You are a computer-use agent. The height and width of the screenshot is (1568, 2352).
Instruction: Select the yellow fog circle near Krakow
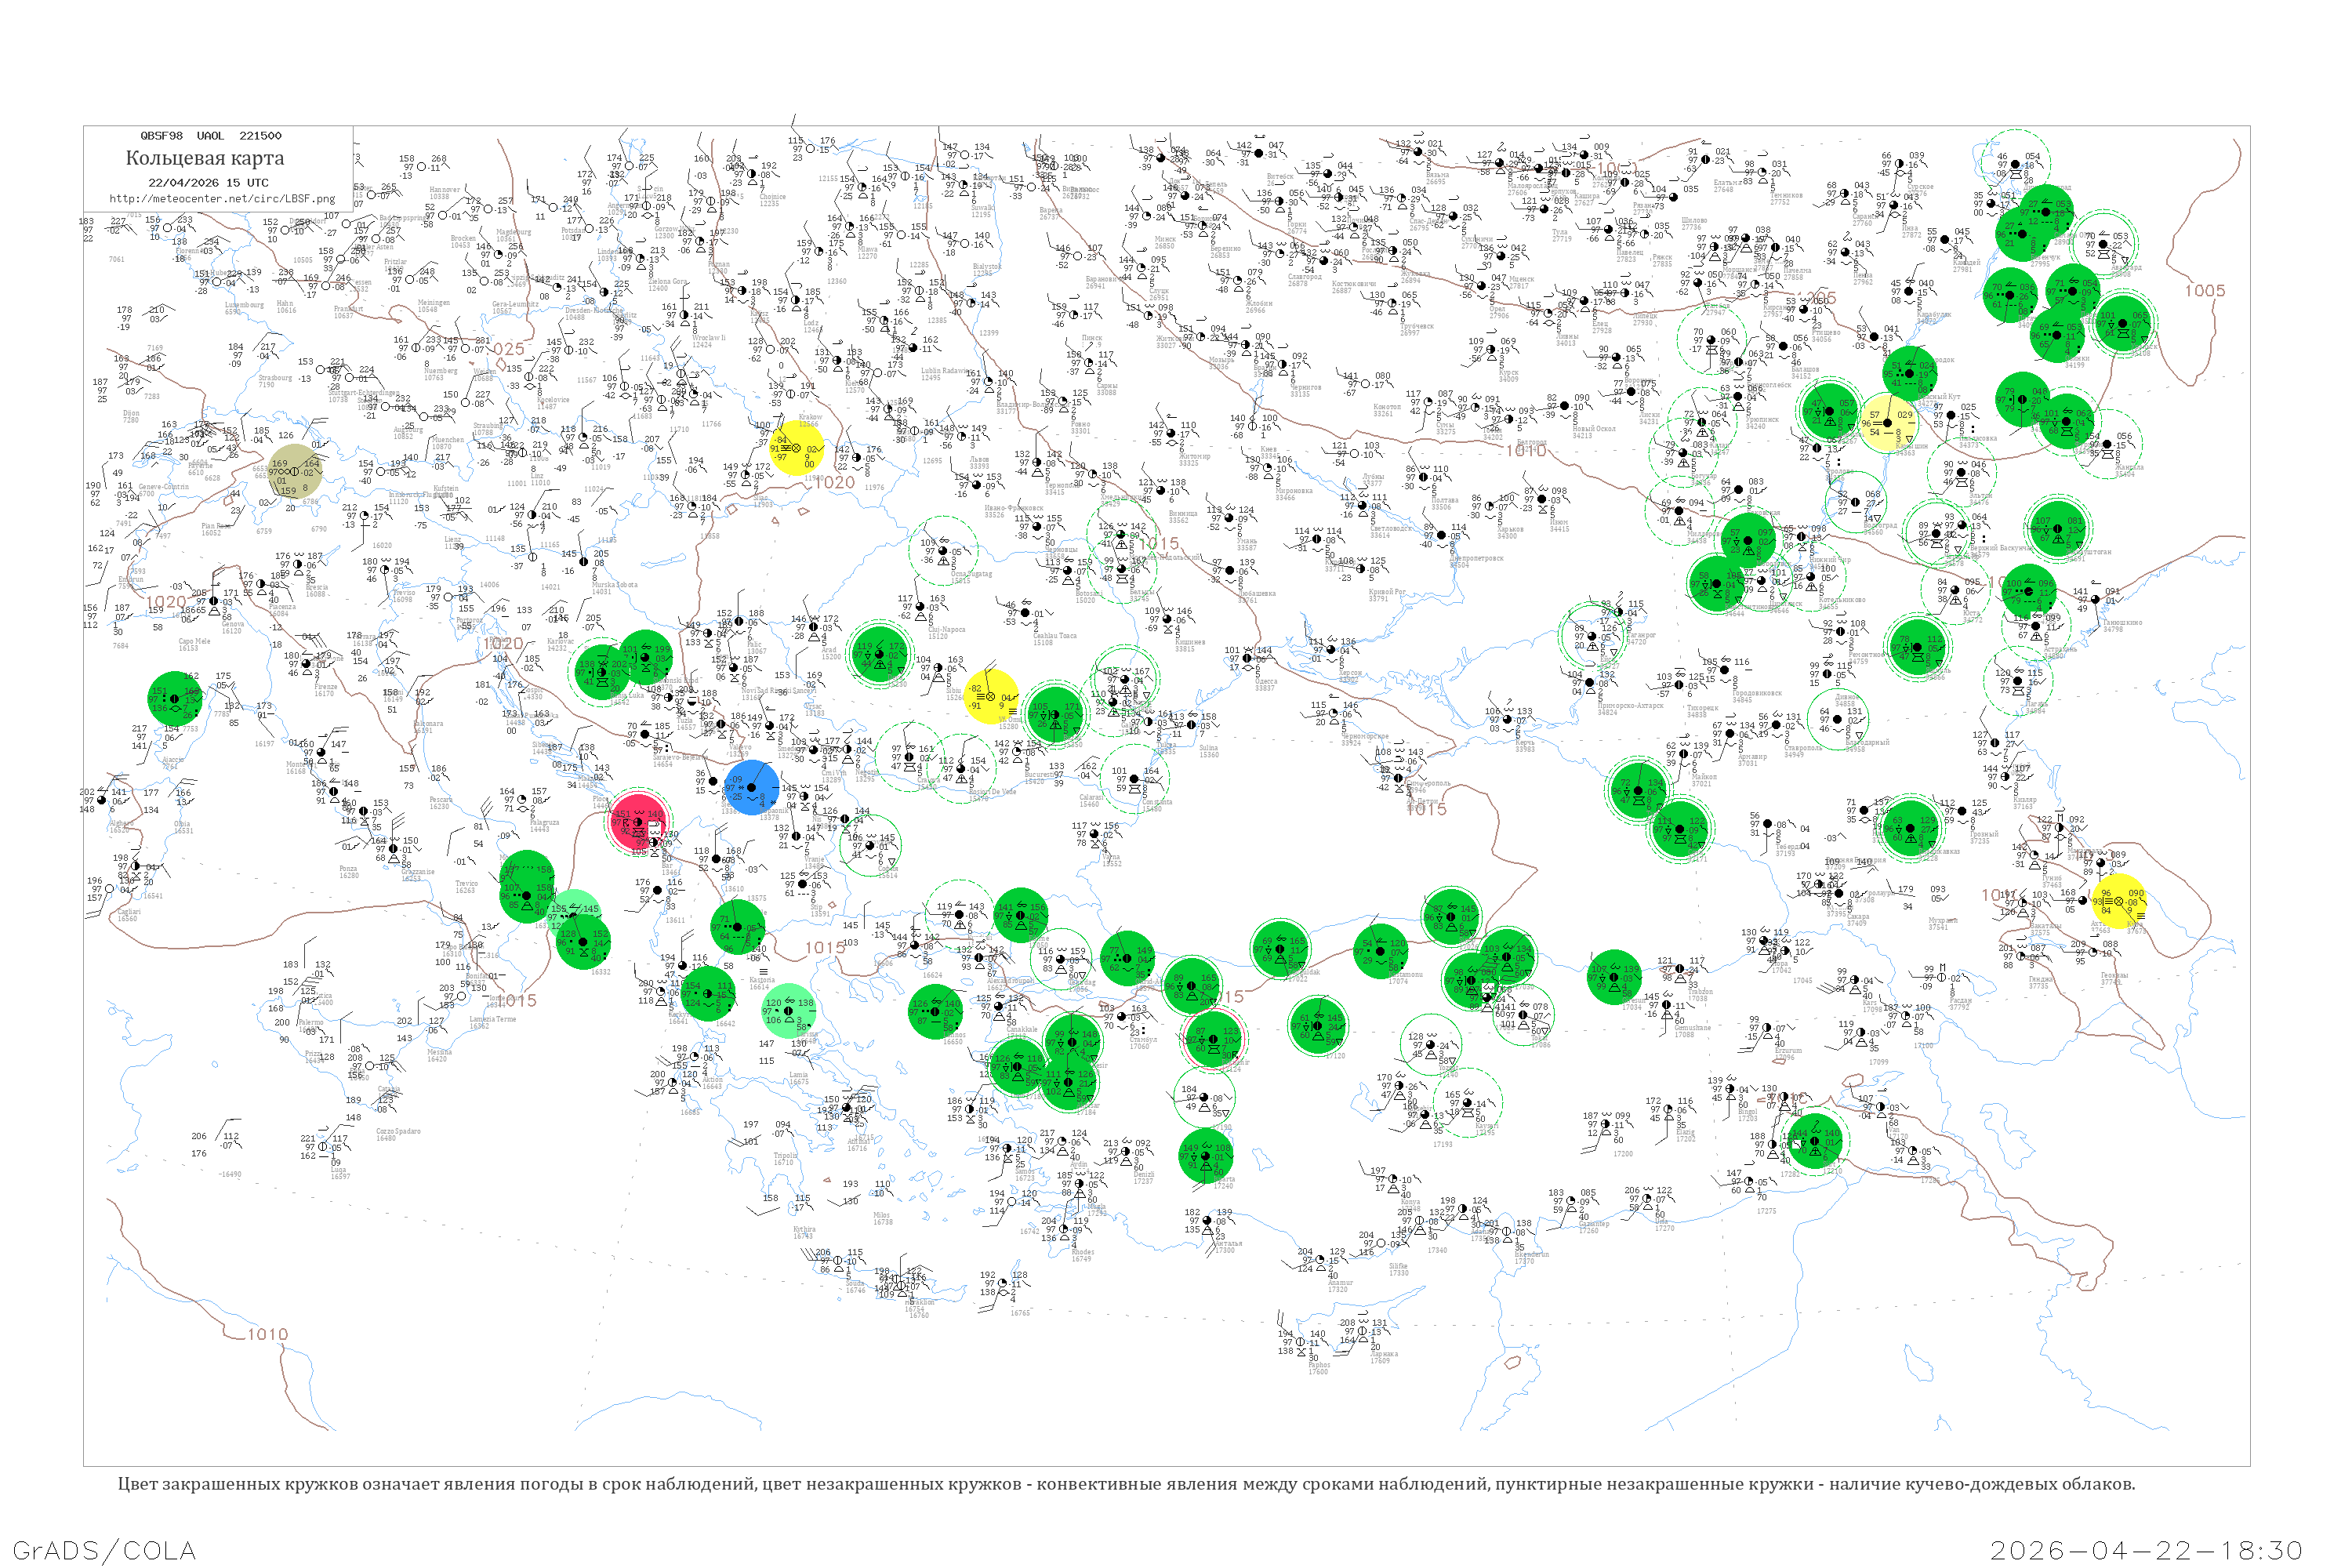tap(798, 447)
